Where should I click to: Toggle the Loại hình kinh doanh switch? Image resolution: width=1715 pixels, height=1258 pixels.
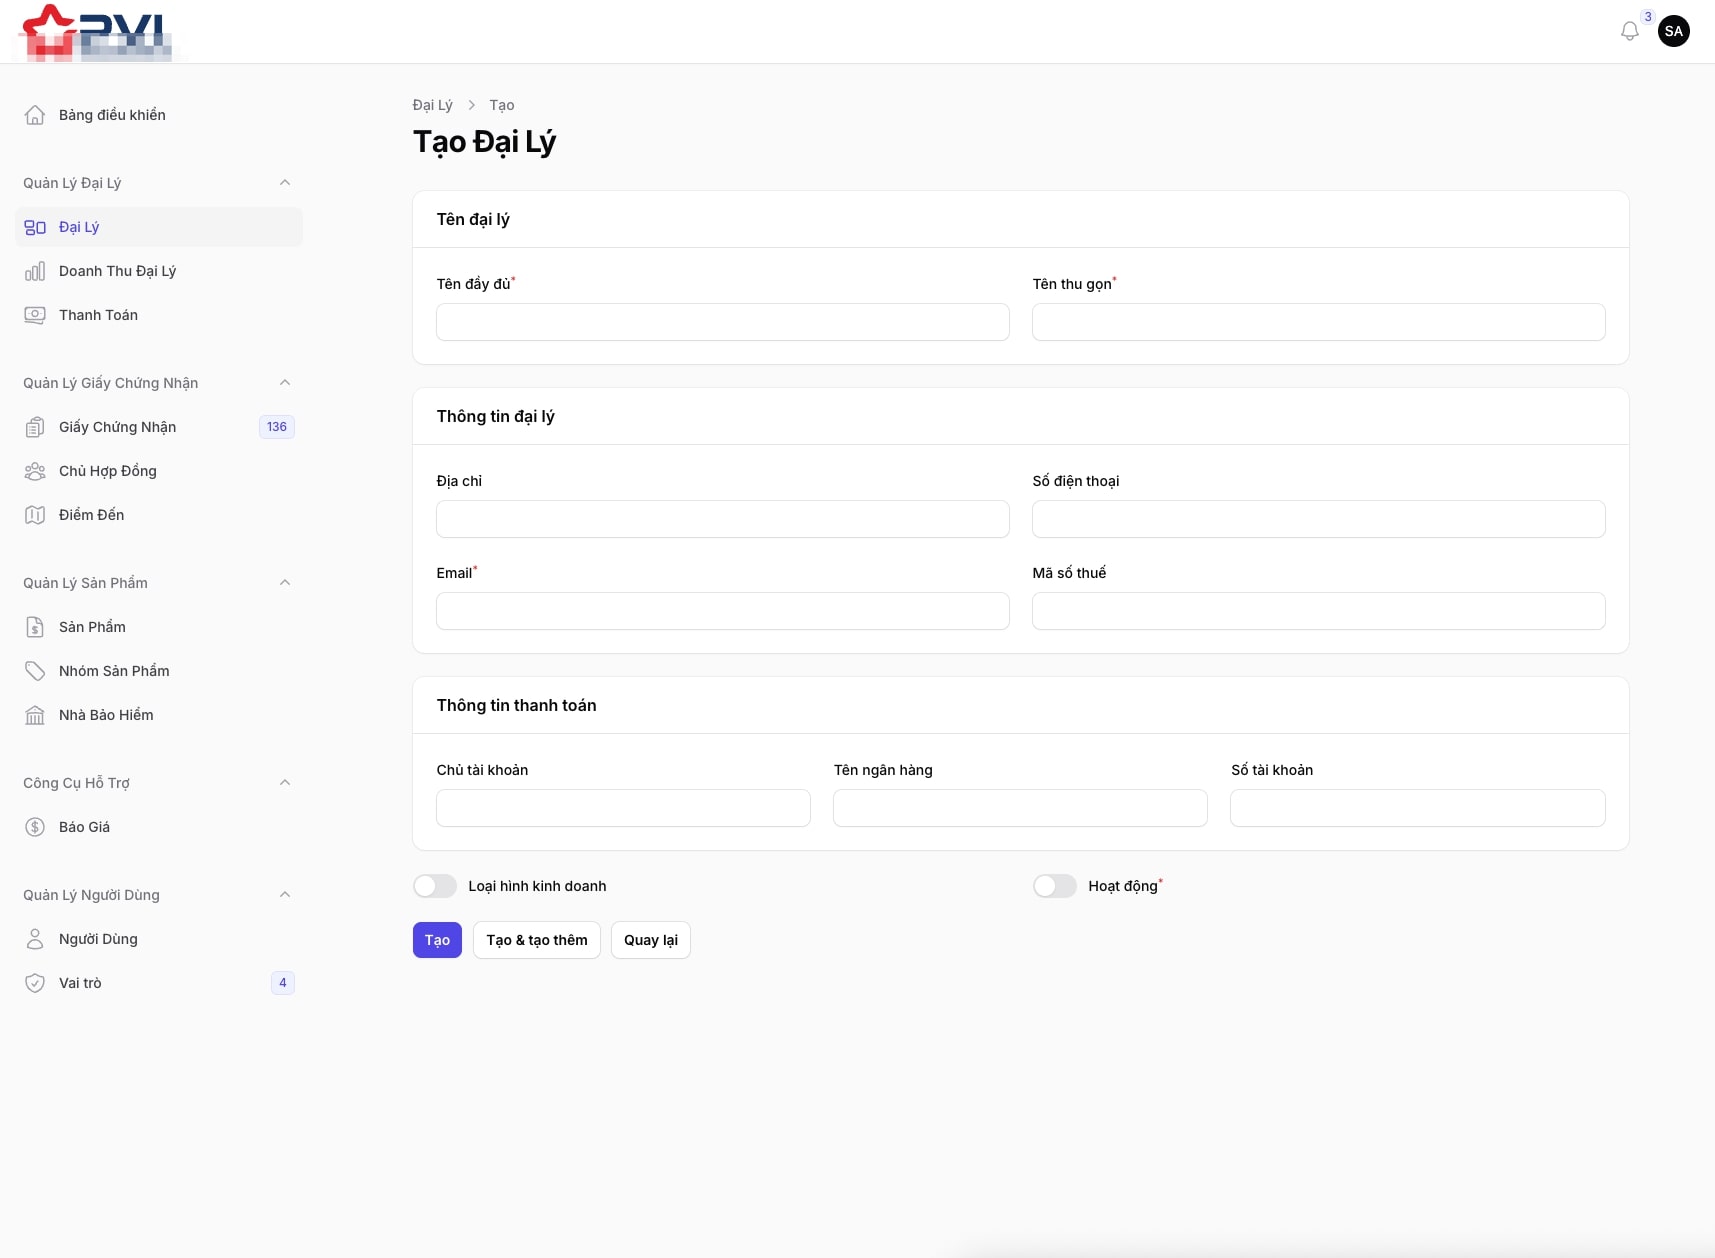pyautogui.click(x=435, y=886)
